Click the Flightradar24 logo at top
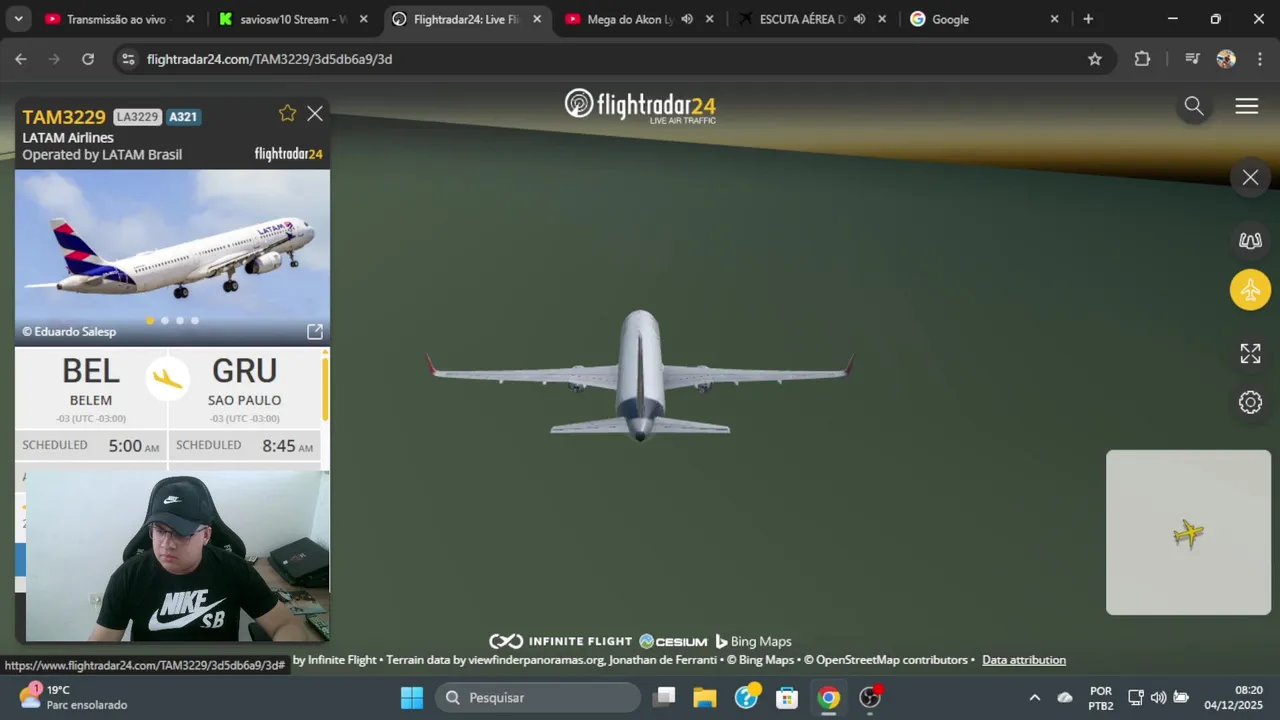1280x720 pixels. point(640,106)
